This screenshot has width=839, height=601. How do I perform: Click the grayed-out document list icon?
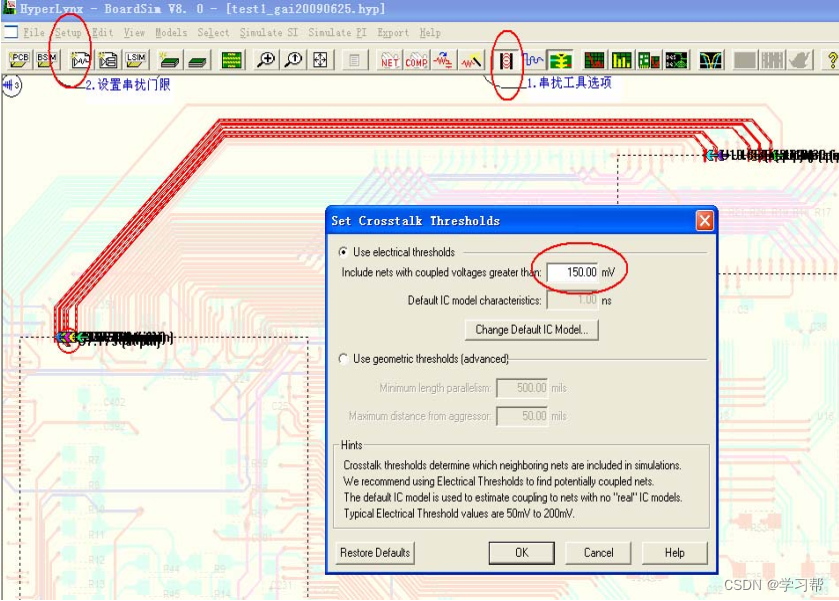pos(354,60)
